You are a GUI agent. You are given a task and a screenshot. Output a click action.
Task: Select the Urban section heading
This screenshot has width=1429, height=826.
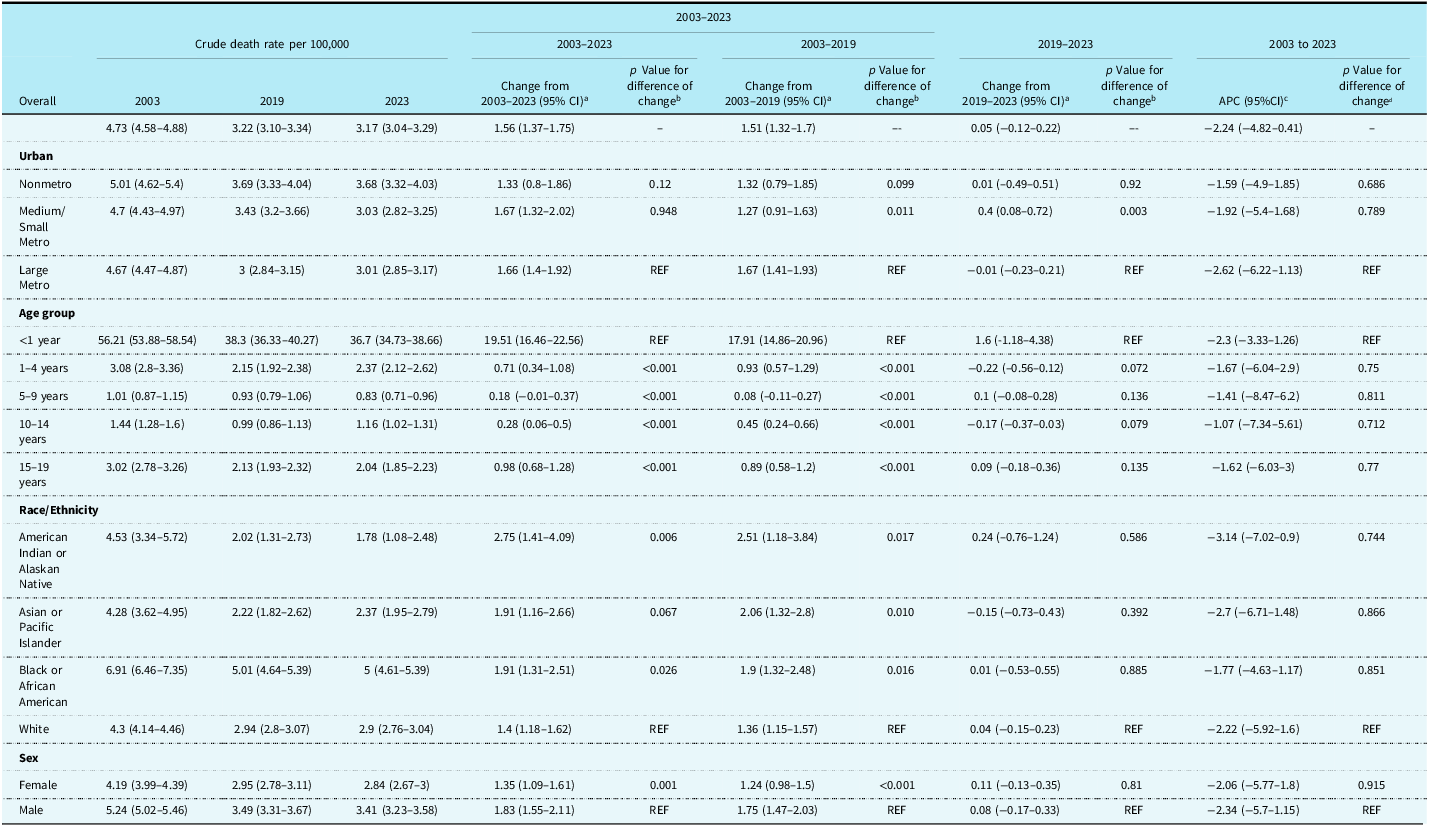[x=34, y=156]
